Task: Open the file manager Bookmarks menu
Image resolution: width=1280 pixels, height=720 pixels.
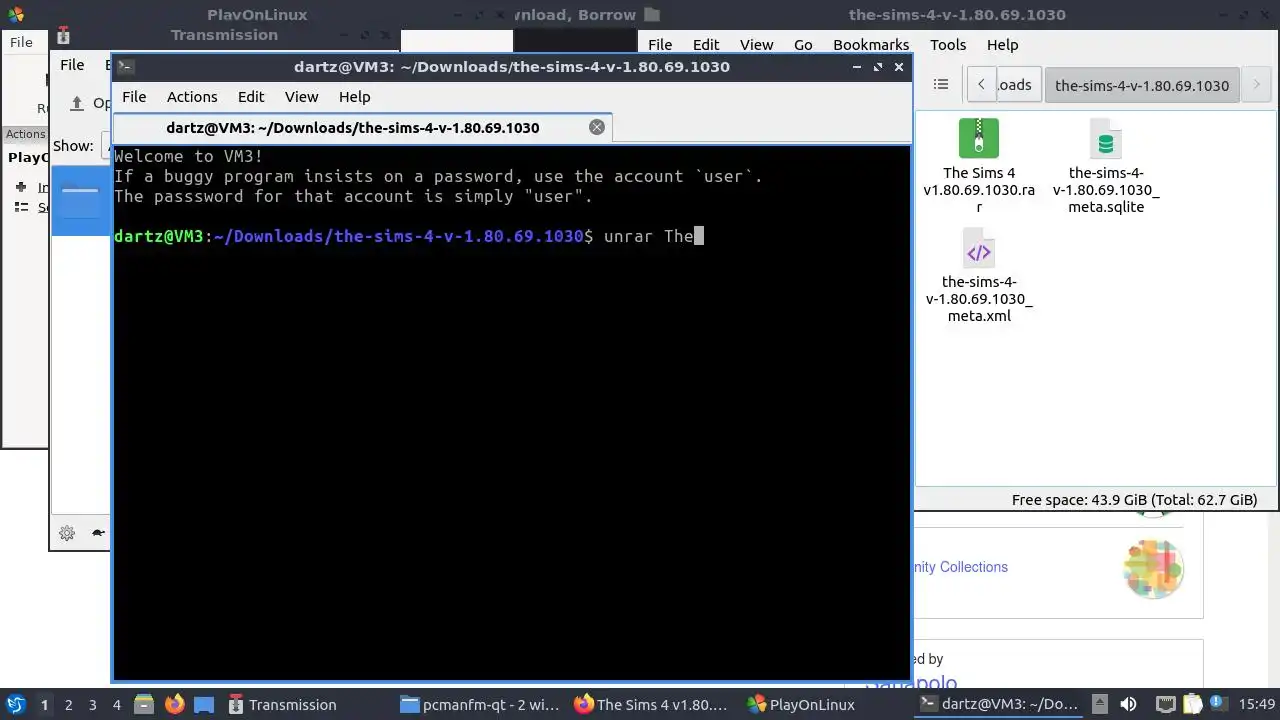Action: coord(871,45)
